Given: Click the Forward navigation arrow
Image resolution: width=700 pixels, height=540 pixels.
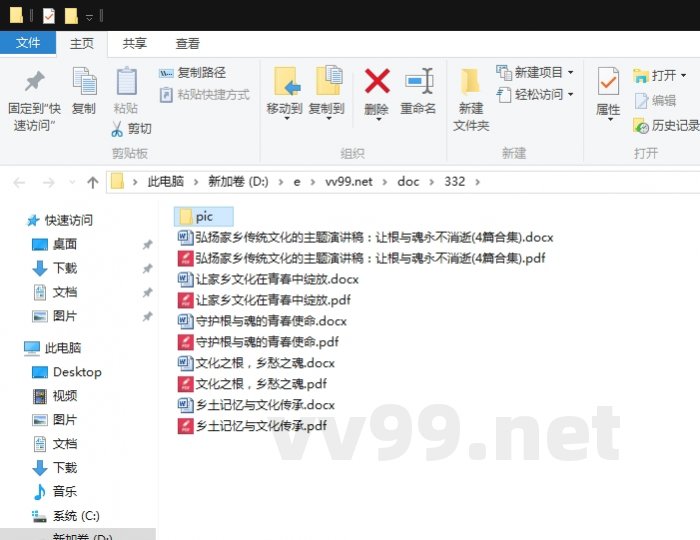Looking at the screenshot, I should coord(48,182).
